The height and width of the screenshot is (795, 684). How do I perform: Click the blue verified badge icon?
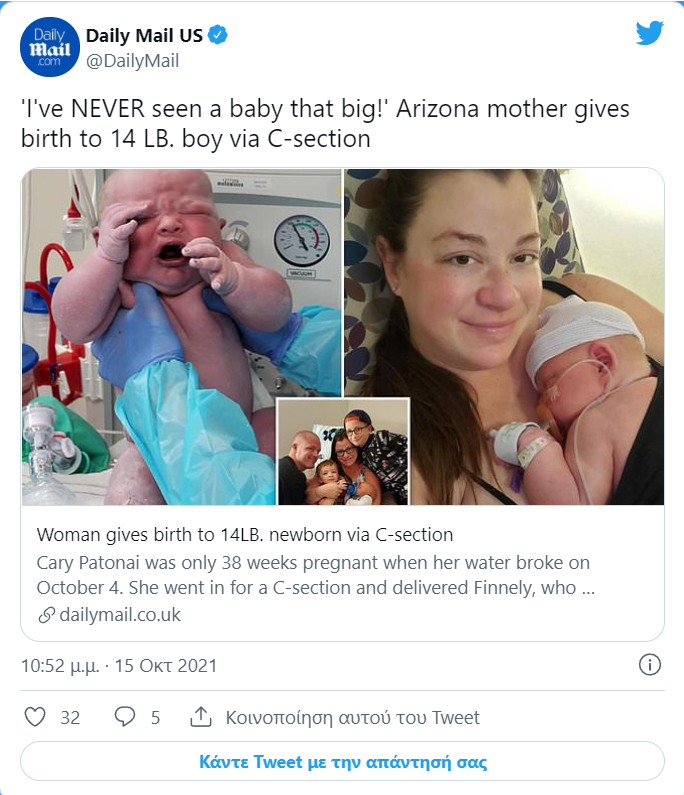coord(219,36)
